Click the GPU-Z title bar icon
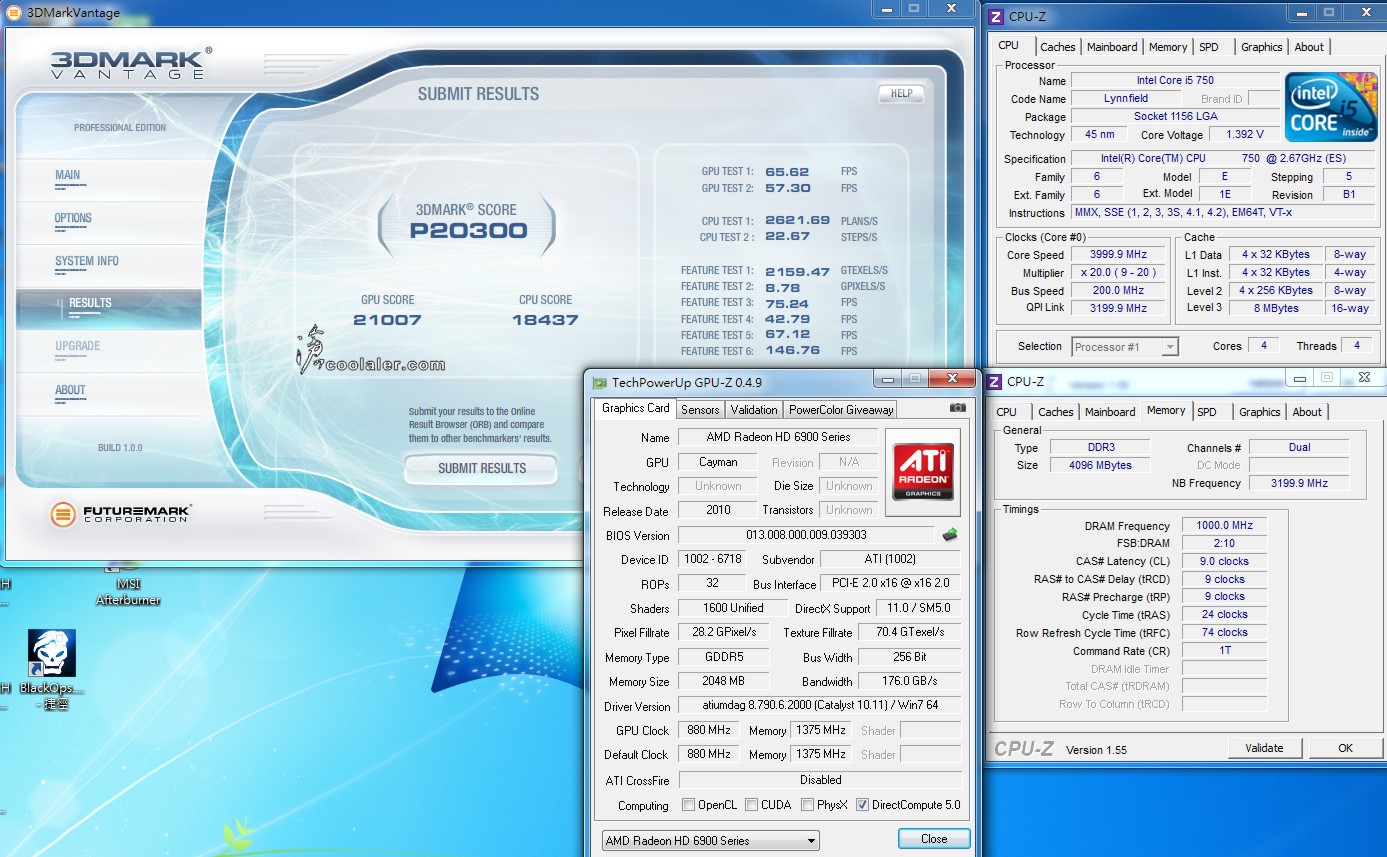 599,382
